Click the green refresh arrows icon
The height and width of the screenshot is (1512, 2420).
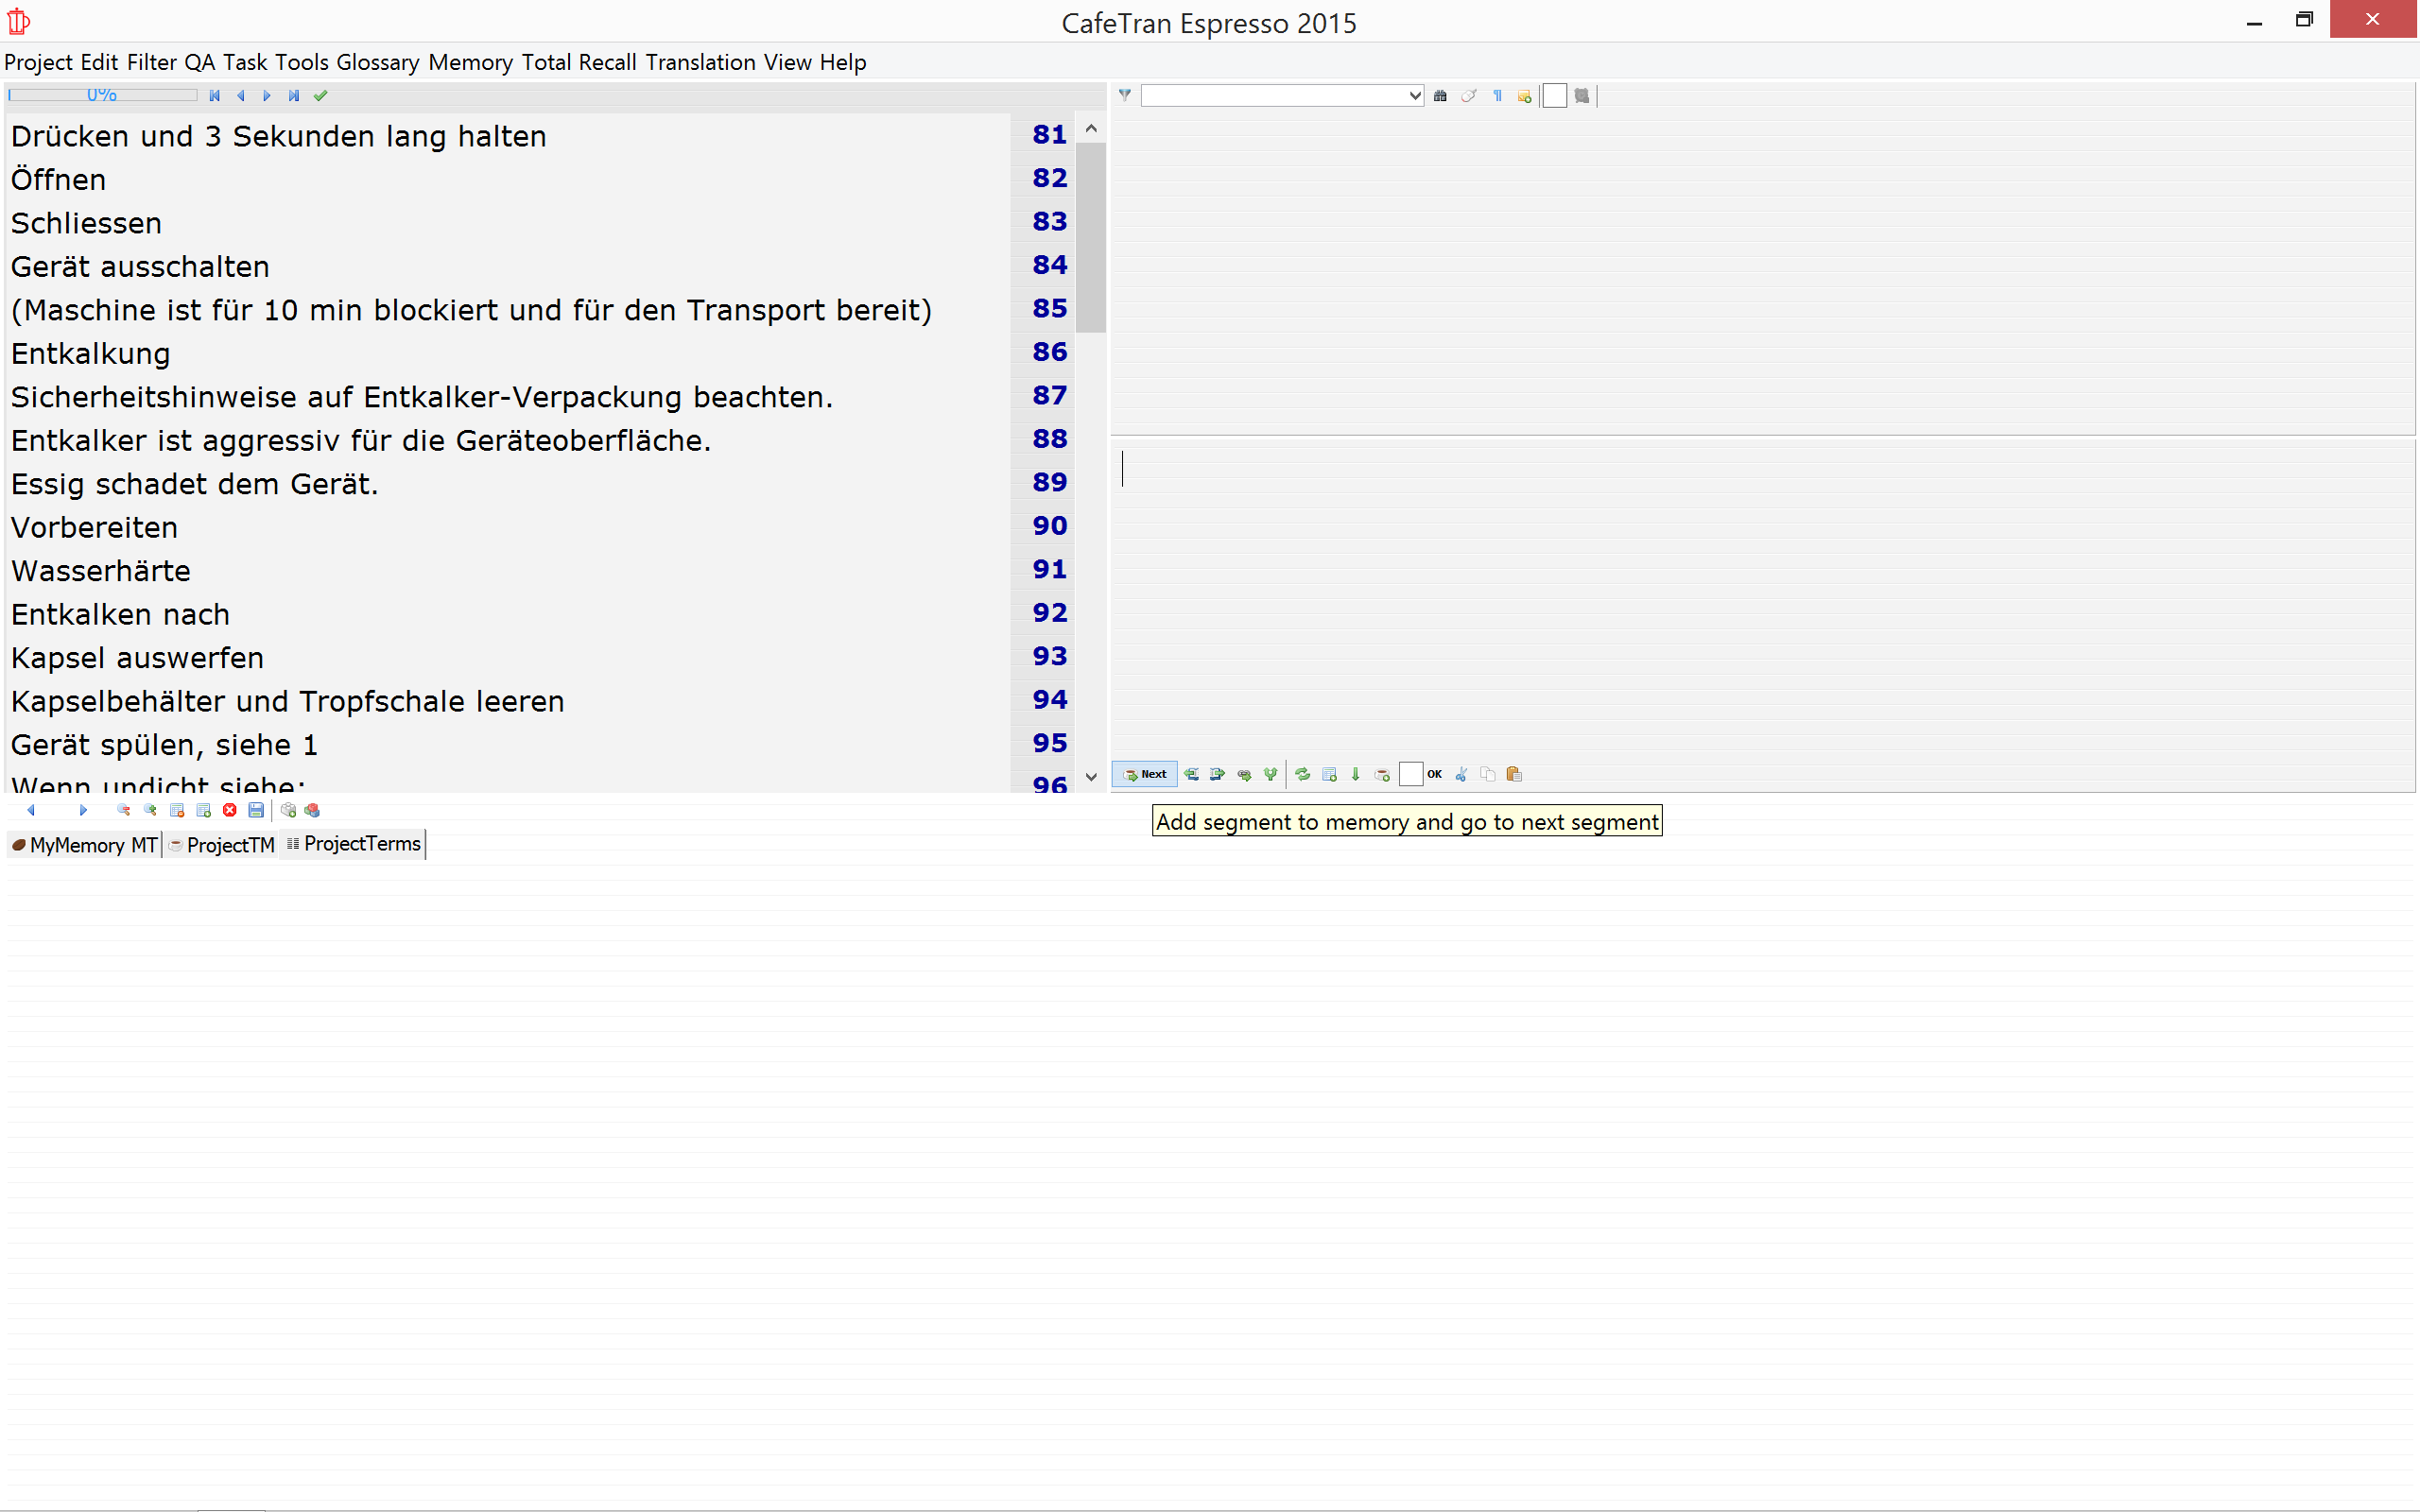click(1302, 774)
